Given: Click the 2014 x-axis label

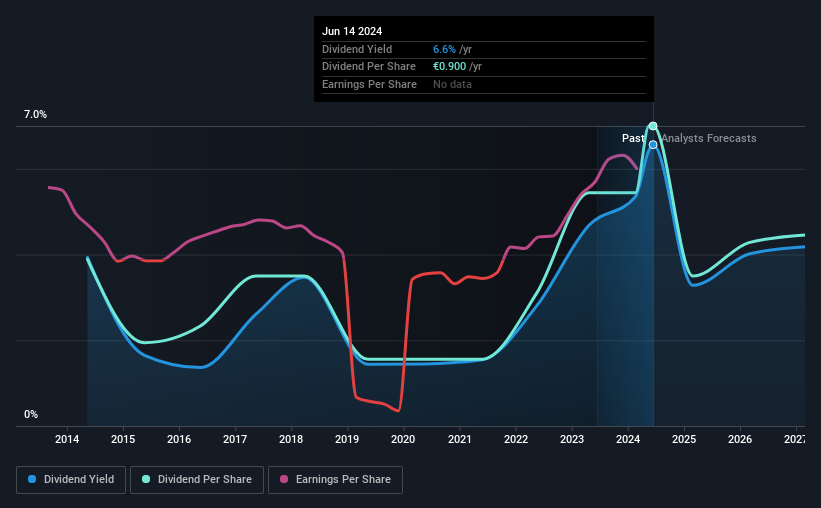Looking at the screenshot, I should click(67, 439).
